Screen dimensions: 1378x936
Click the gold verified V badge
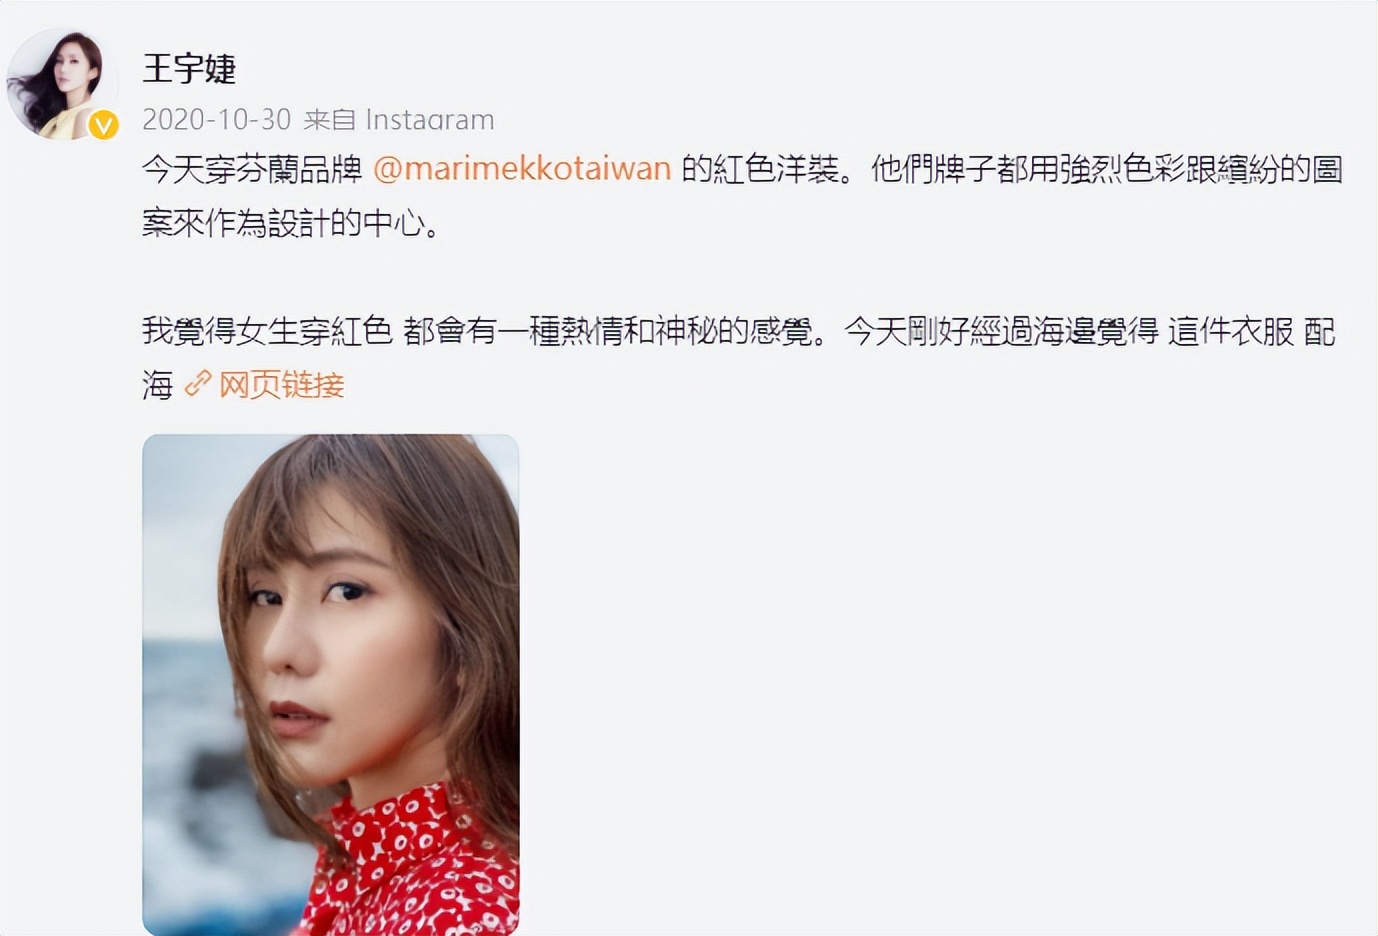click(103, 125)
